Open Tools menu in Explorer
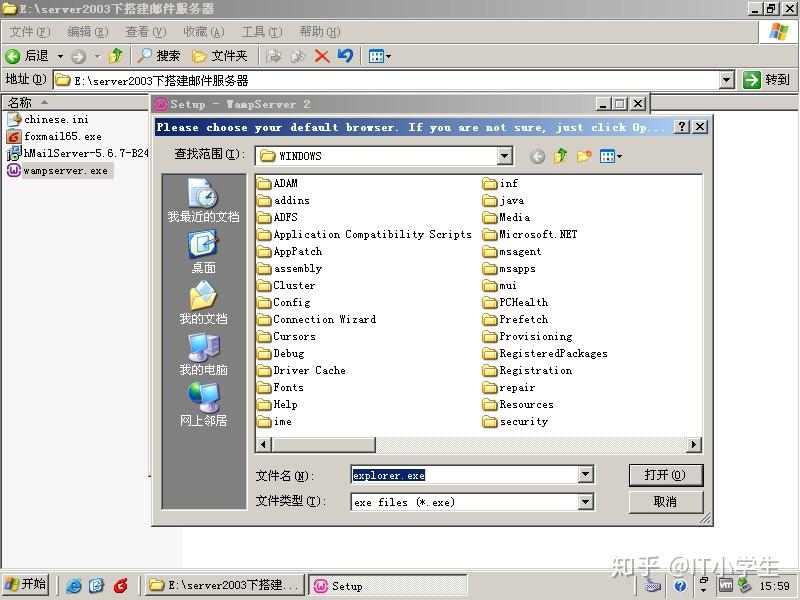This screenshot has height=600, width=800. tap(262, 32)
